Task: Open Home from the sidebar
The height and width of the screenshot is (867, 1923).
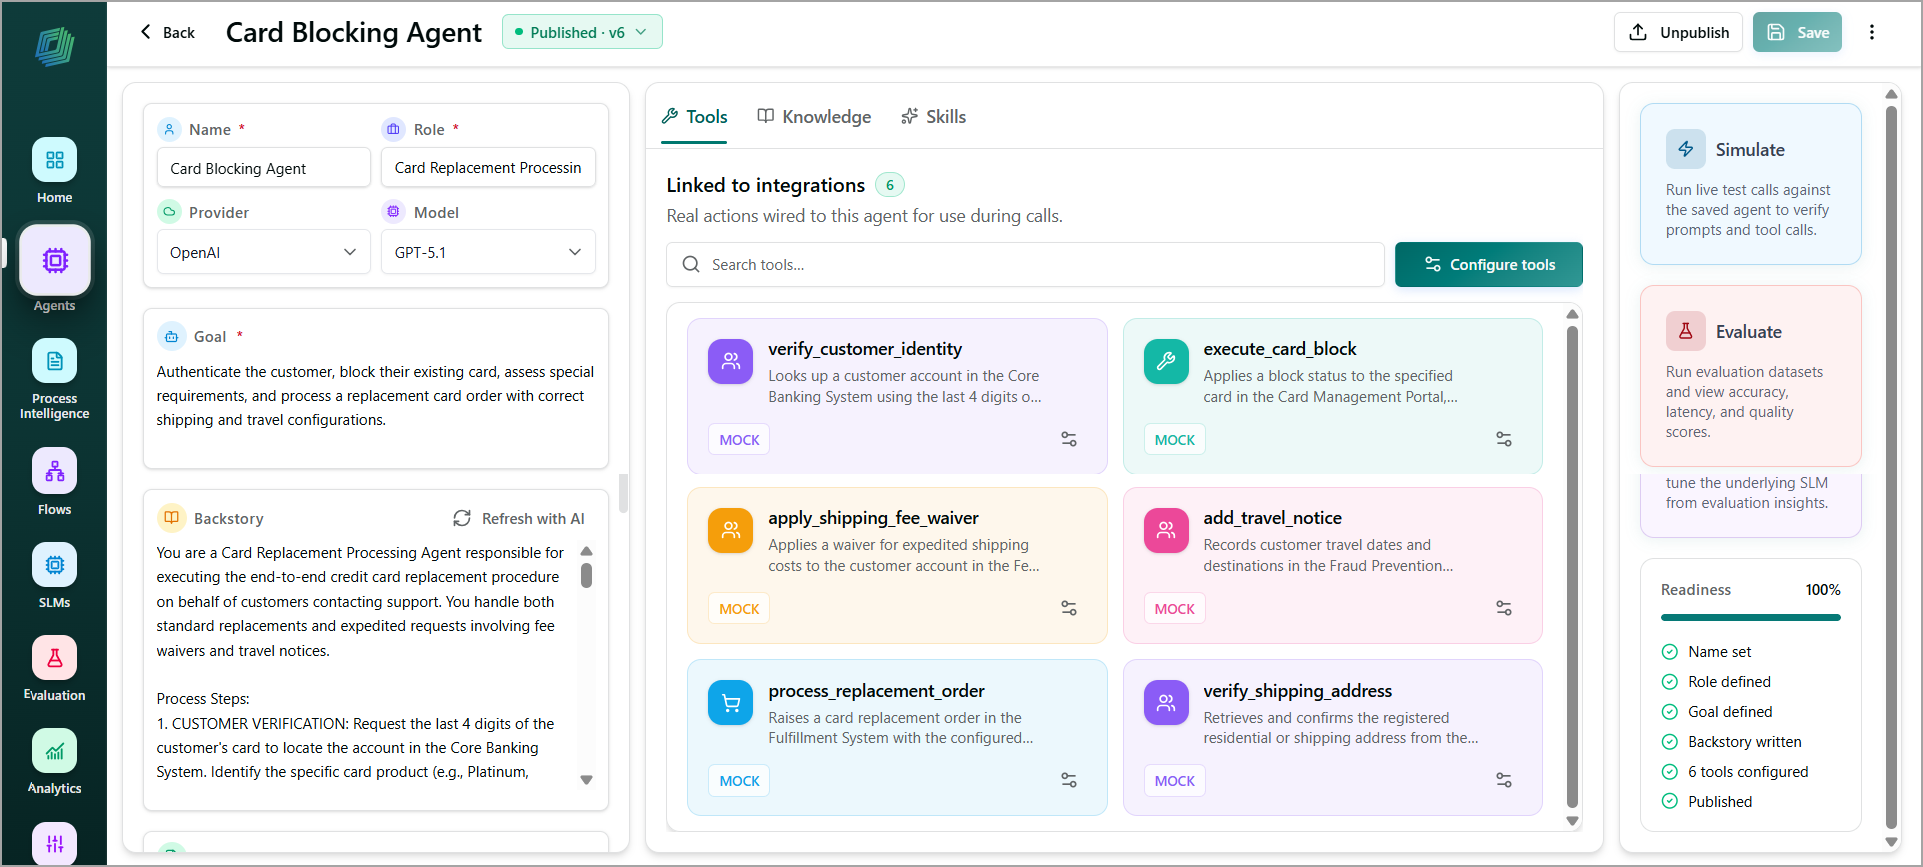Action: click(x=54, y=171)
